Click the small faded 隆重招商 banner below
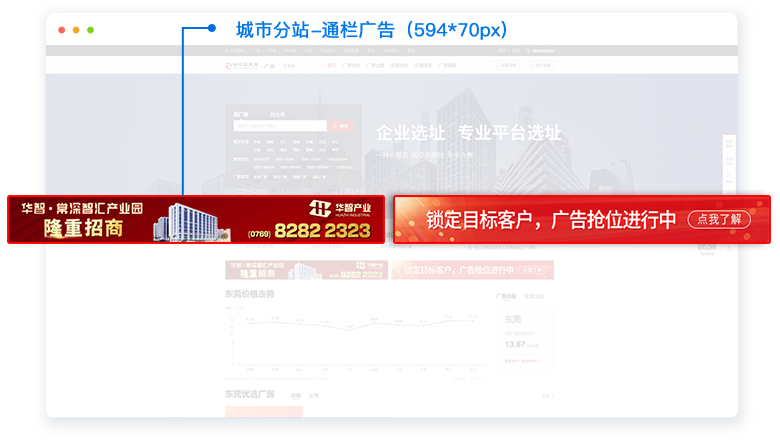This screenshot has width=780, height=440. point(306,270)
